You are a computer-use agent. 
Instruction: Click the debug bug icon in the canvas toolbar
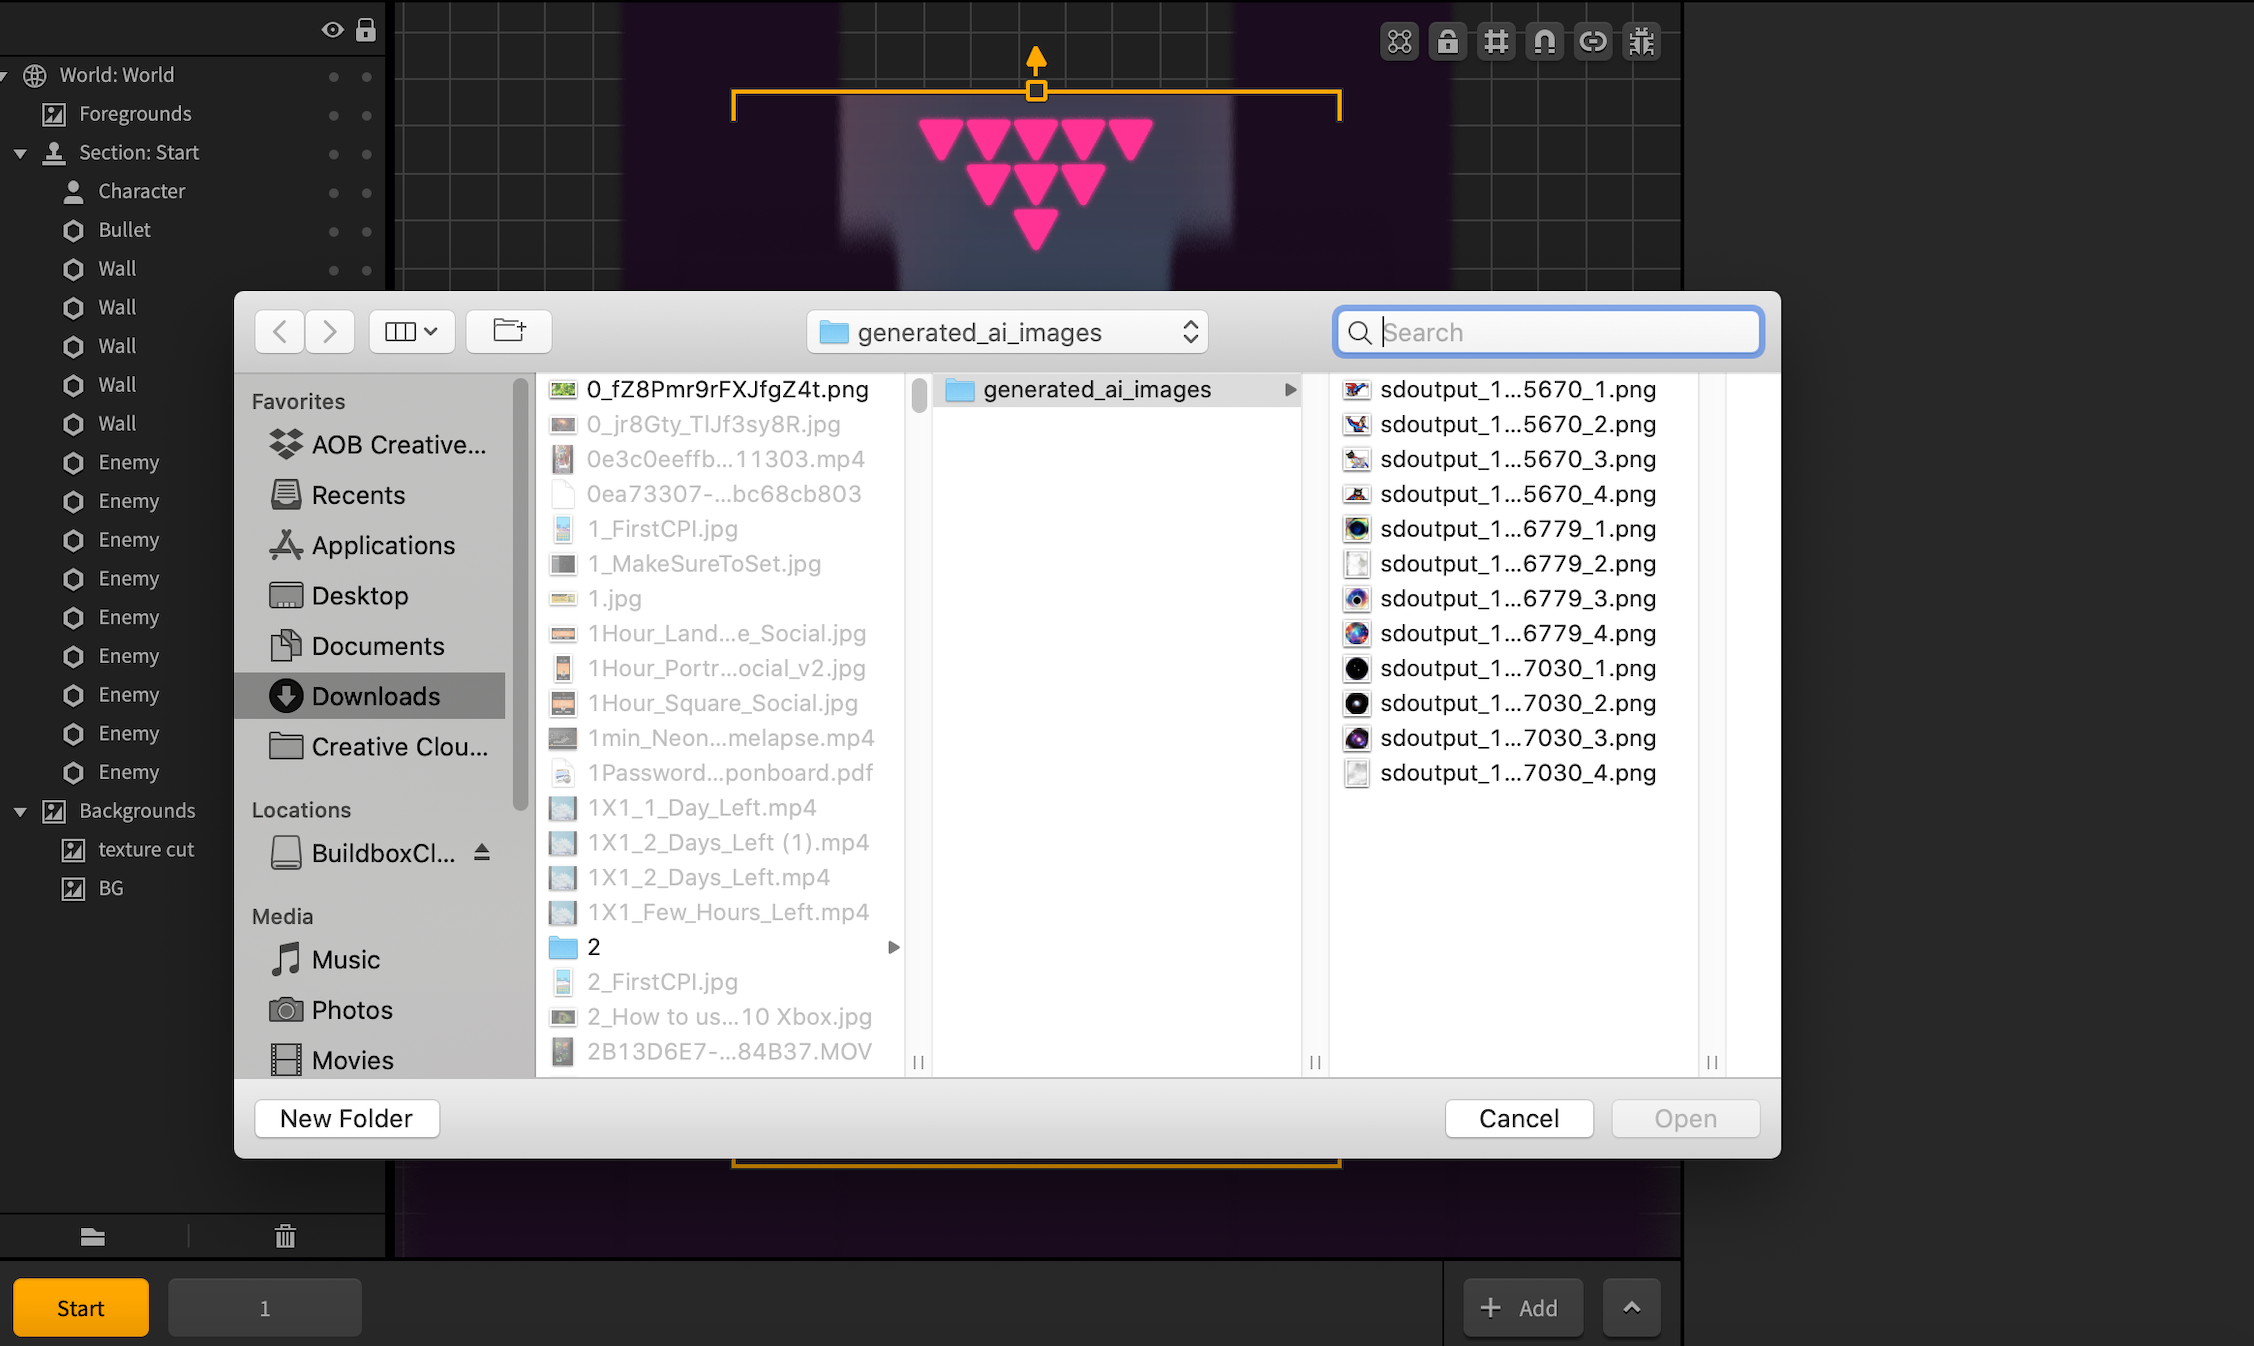click(x=1641, y=42)
